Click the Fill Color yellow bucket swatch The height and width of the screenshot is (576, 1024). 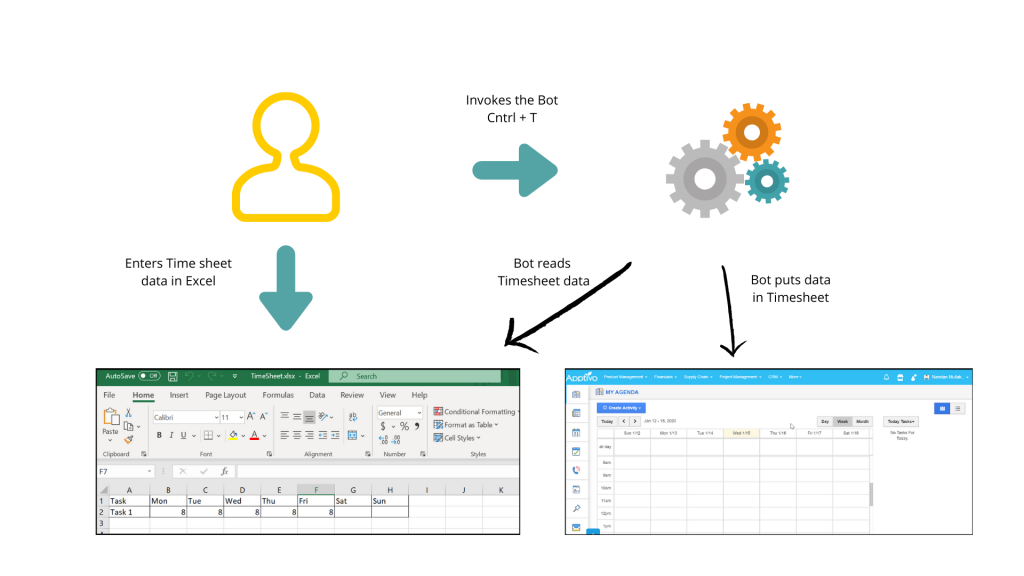233,436
